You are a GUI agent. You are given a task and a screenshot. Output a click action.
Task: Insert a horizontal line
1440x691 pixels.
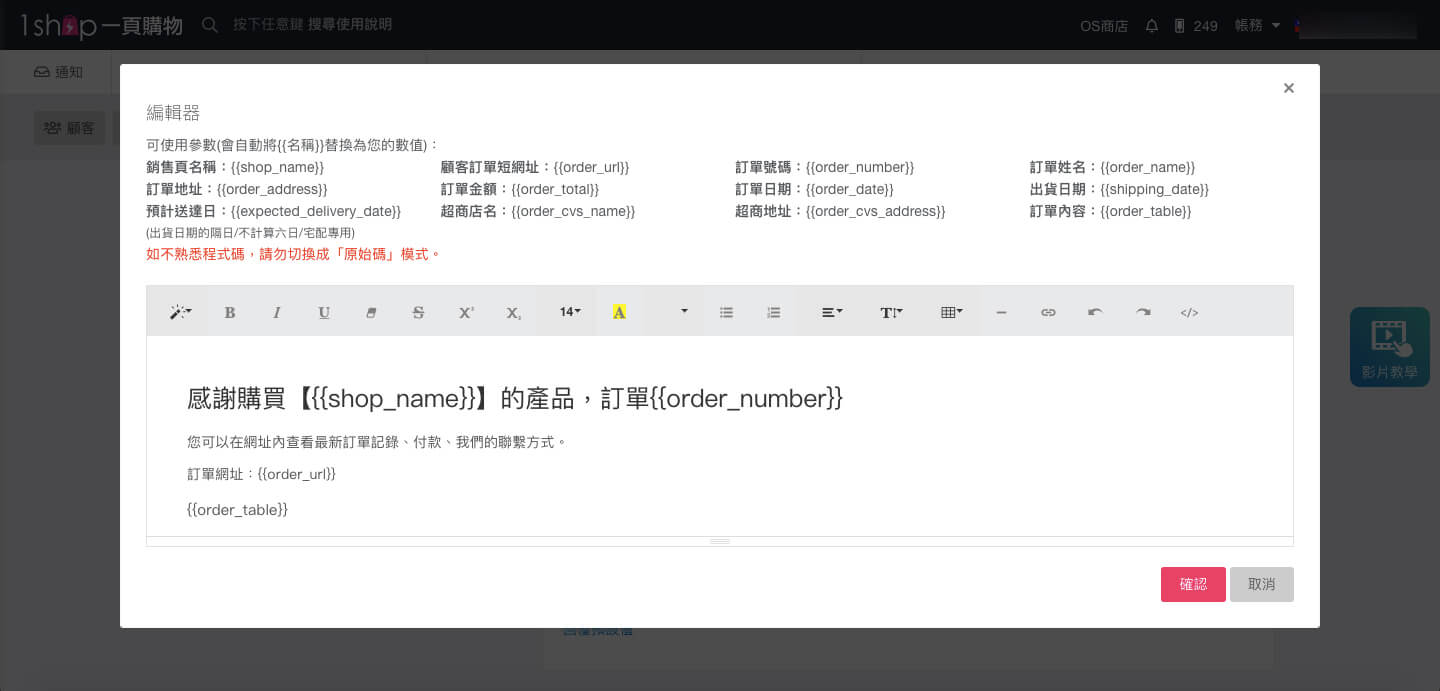coord(1001,312)
